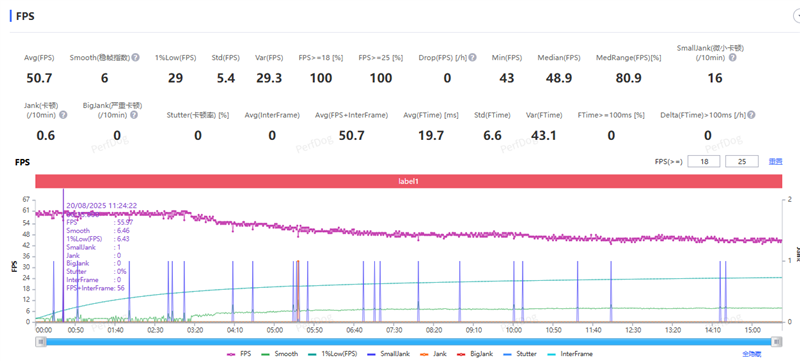Toggle the InterFrame series in the legend
The height and width of the screenshot is (361, 800).
point(569,353)
